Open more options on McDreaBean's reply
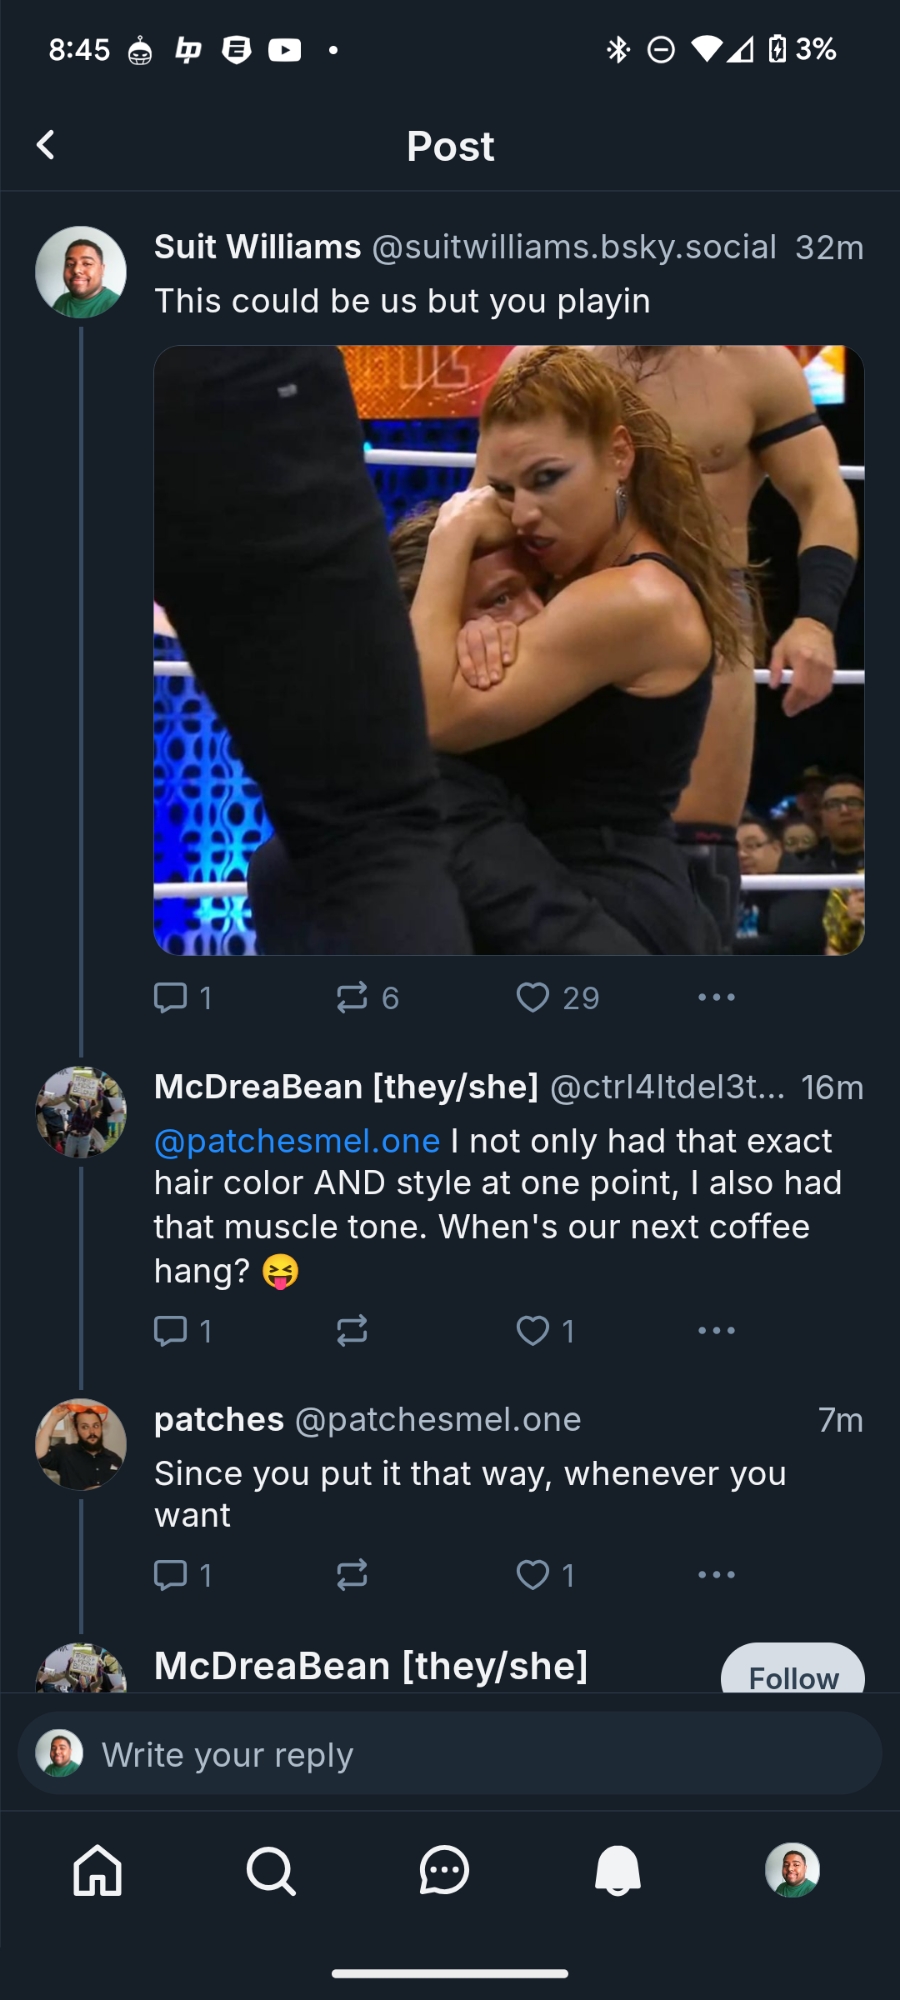The height and width of the screenshot is (2000, 900). pos(716,1330)
